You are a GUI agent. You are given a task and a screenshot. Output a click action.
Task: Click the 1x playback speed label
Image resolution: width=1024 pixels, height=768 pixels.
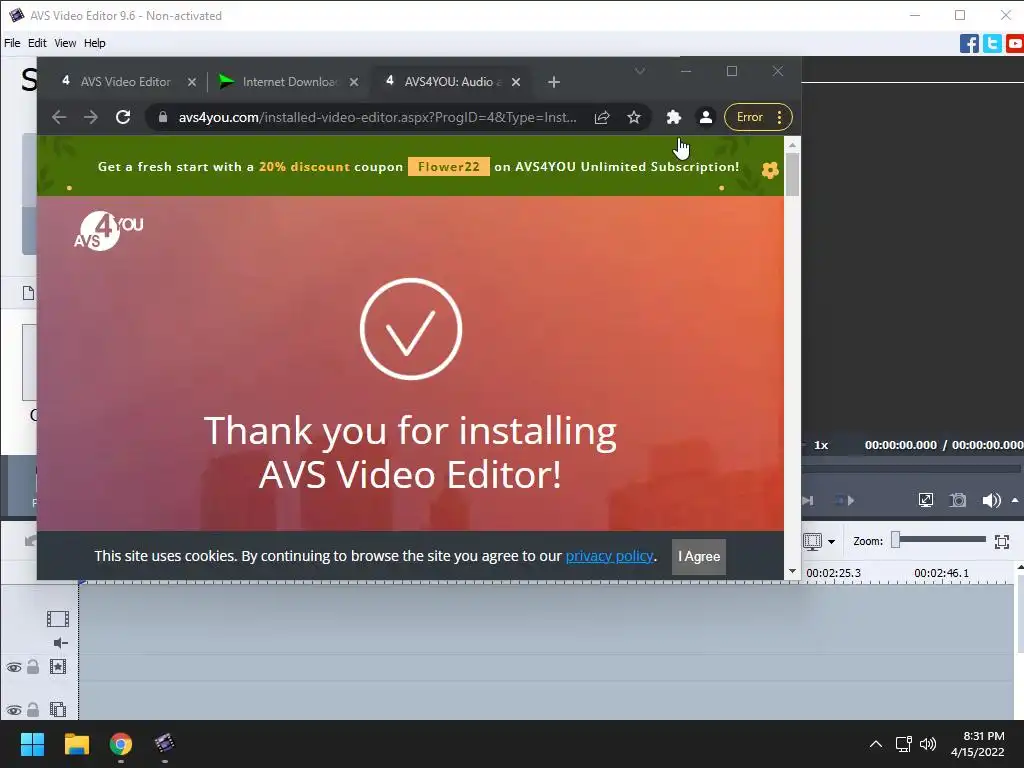[821, 445]
